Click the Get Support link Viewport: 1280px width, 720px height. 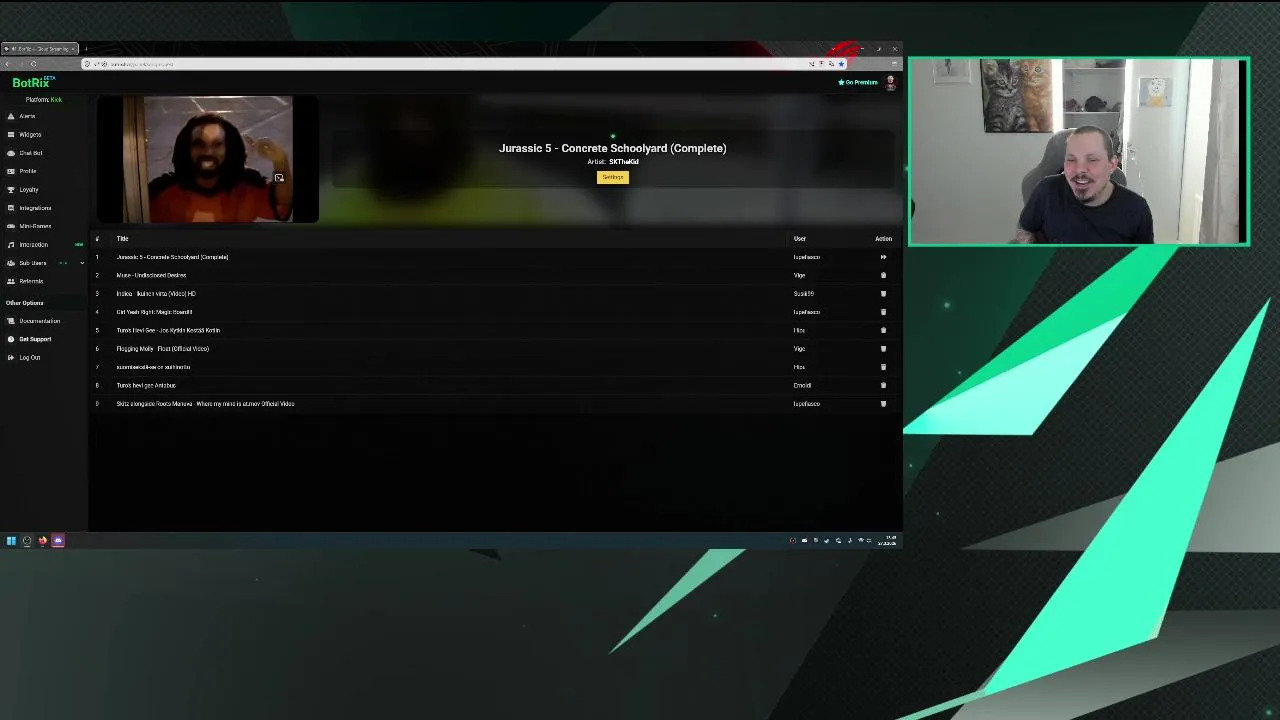(x=35, y=339)
